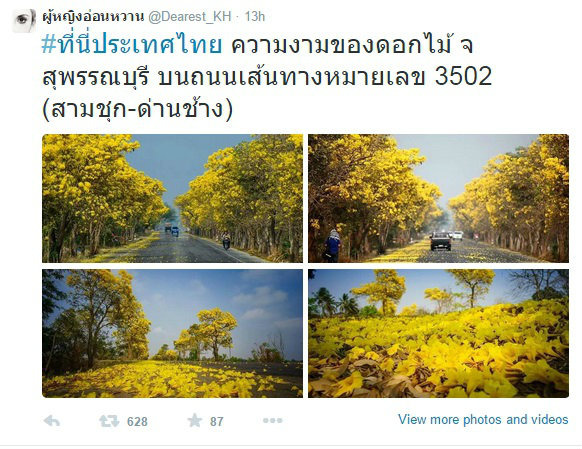Click the tweet text mentioning 3502
The width and height of the screenshot is (582, 449).
pos(267,76)
